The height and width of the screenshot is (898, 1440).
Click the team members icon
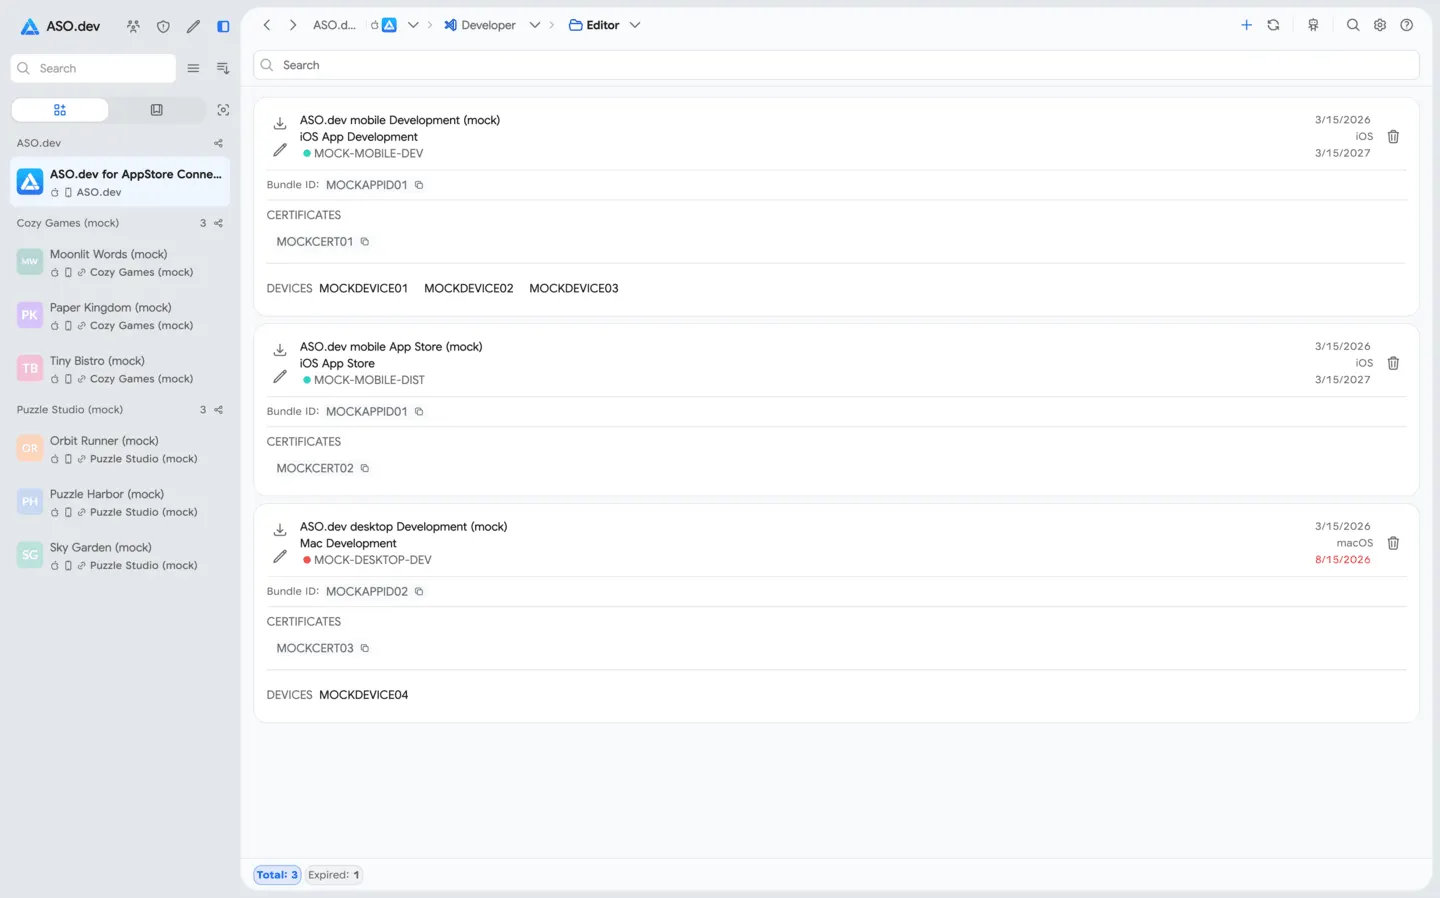pyautogui.click(x=133, y=27)
